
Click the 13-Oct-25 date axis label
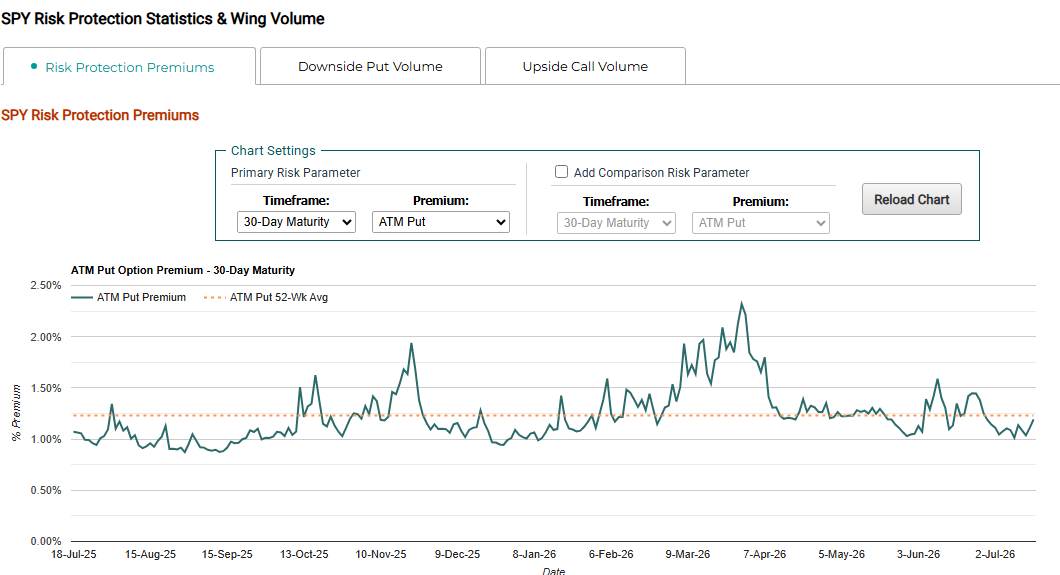coord(304,554)
